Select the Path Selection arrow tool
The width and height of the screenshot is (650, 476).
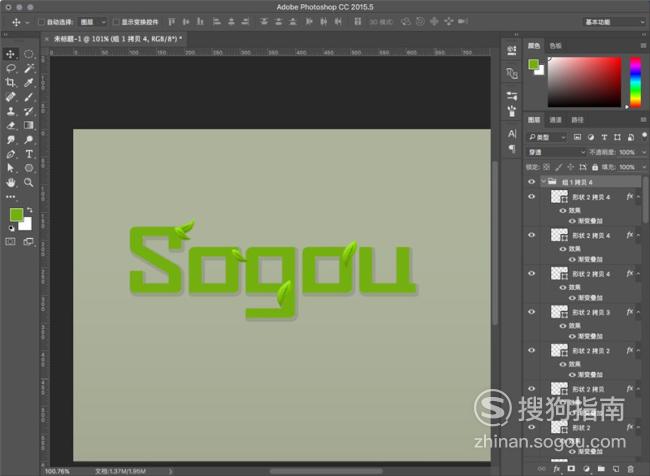click(10, 168)
